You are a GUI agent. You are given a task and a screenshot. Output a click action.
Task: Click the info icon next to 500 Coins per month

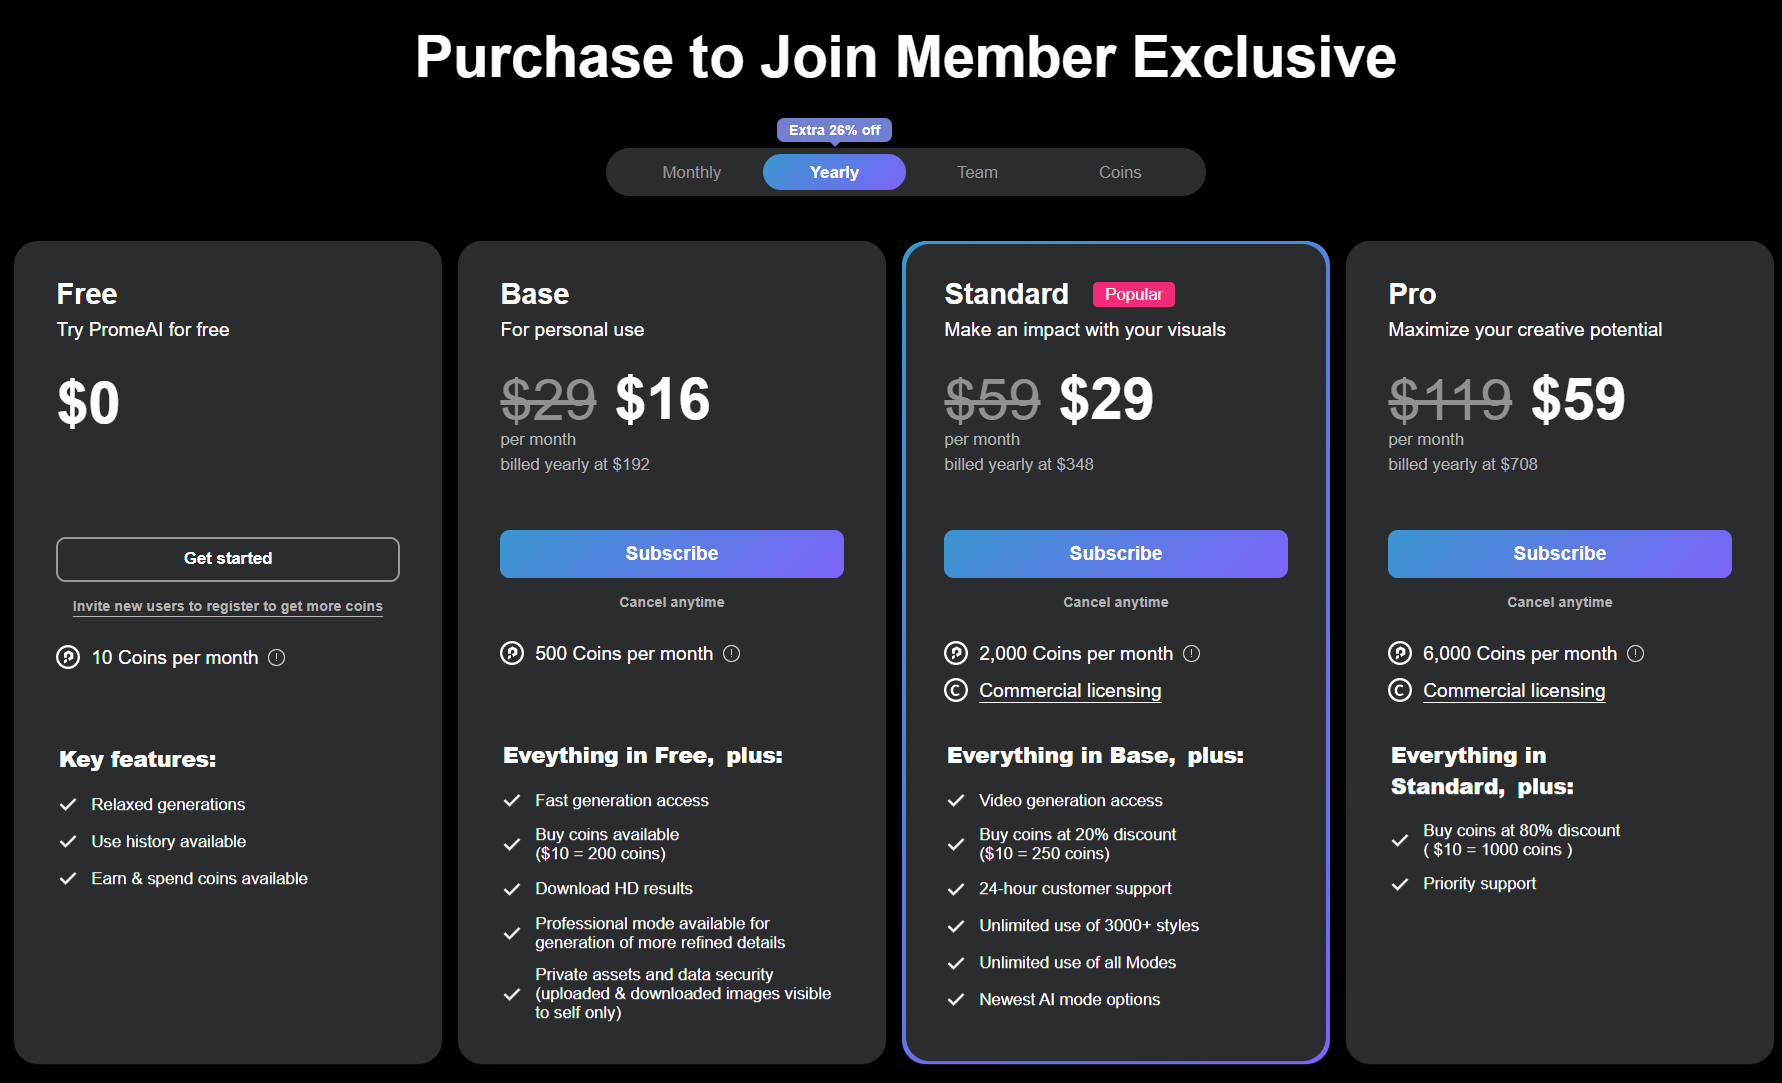click(x=732, y=653)
